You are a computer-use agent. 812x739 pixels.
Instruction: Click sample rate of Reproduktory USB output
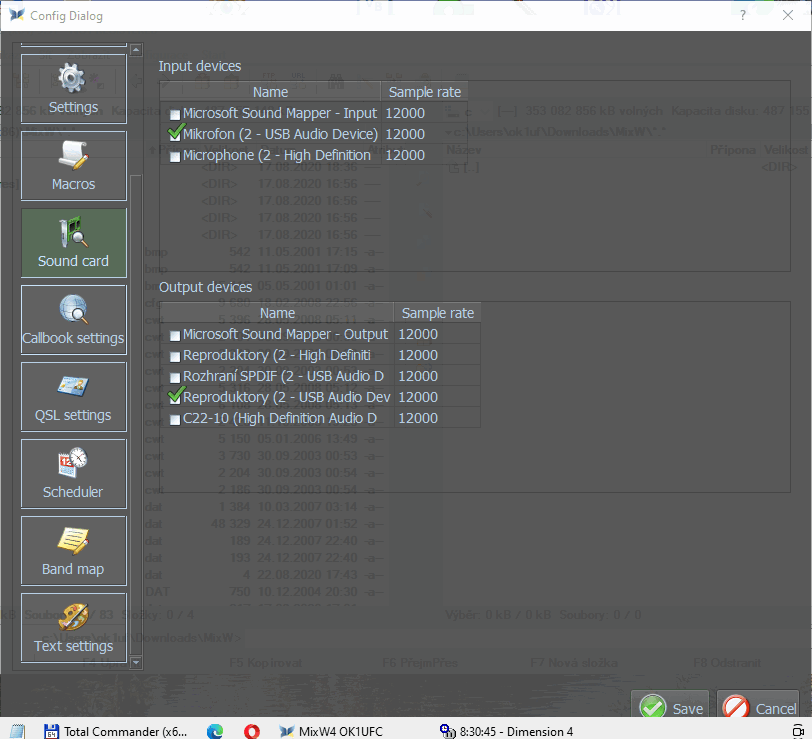(x=418, y=397)
